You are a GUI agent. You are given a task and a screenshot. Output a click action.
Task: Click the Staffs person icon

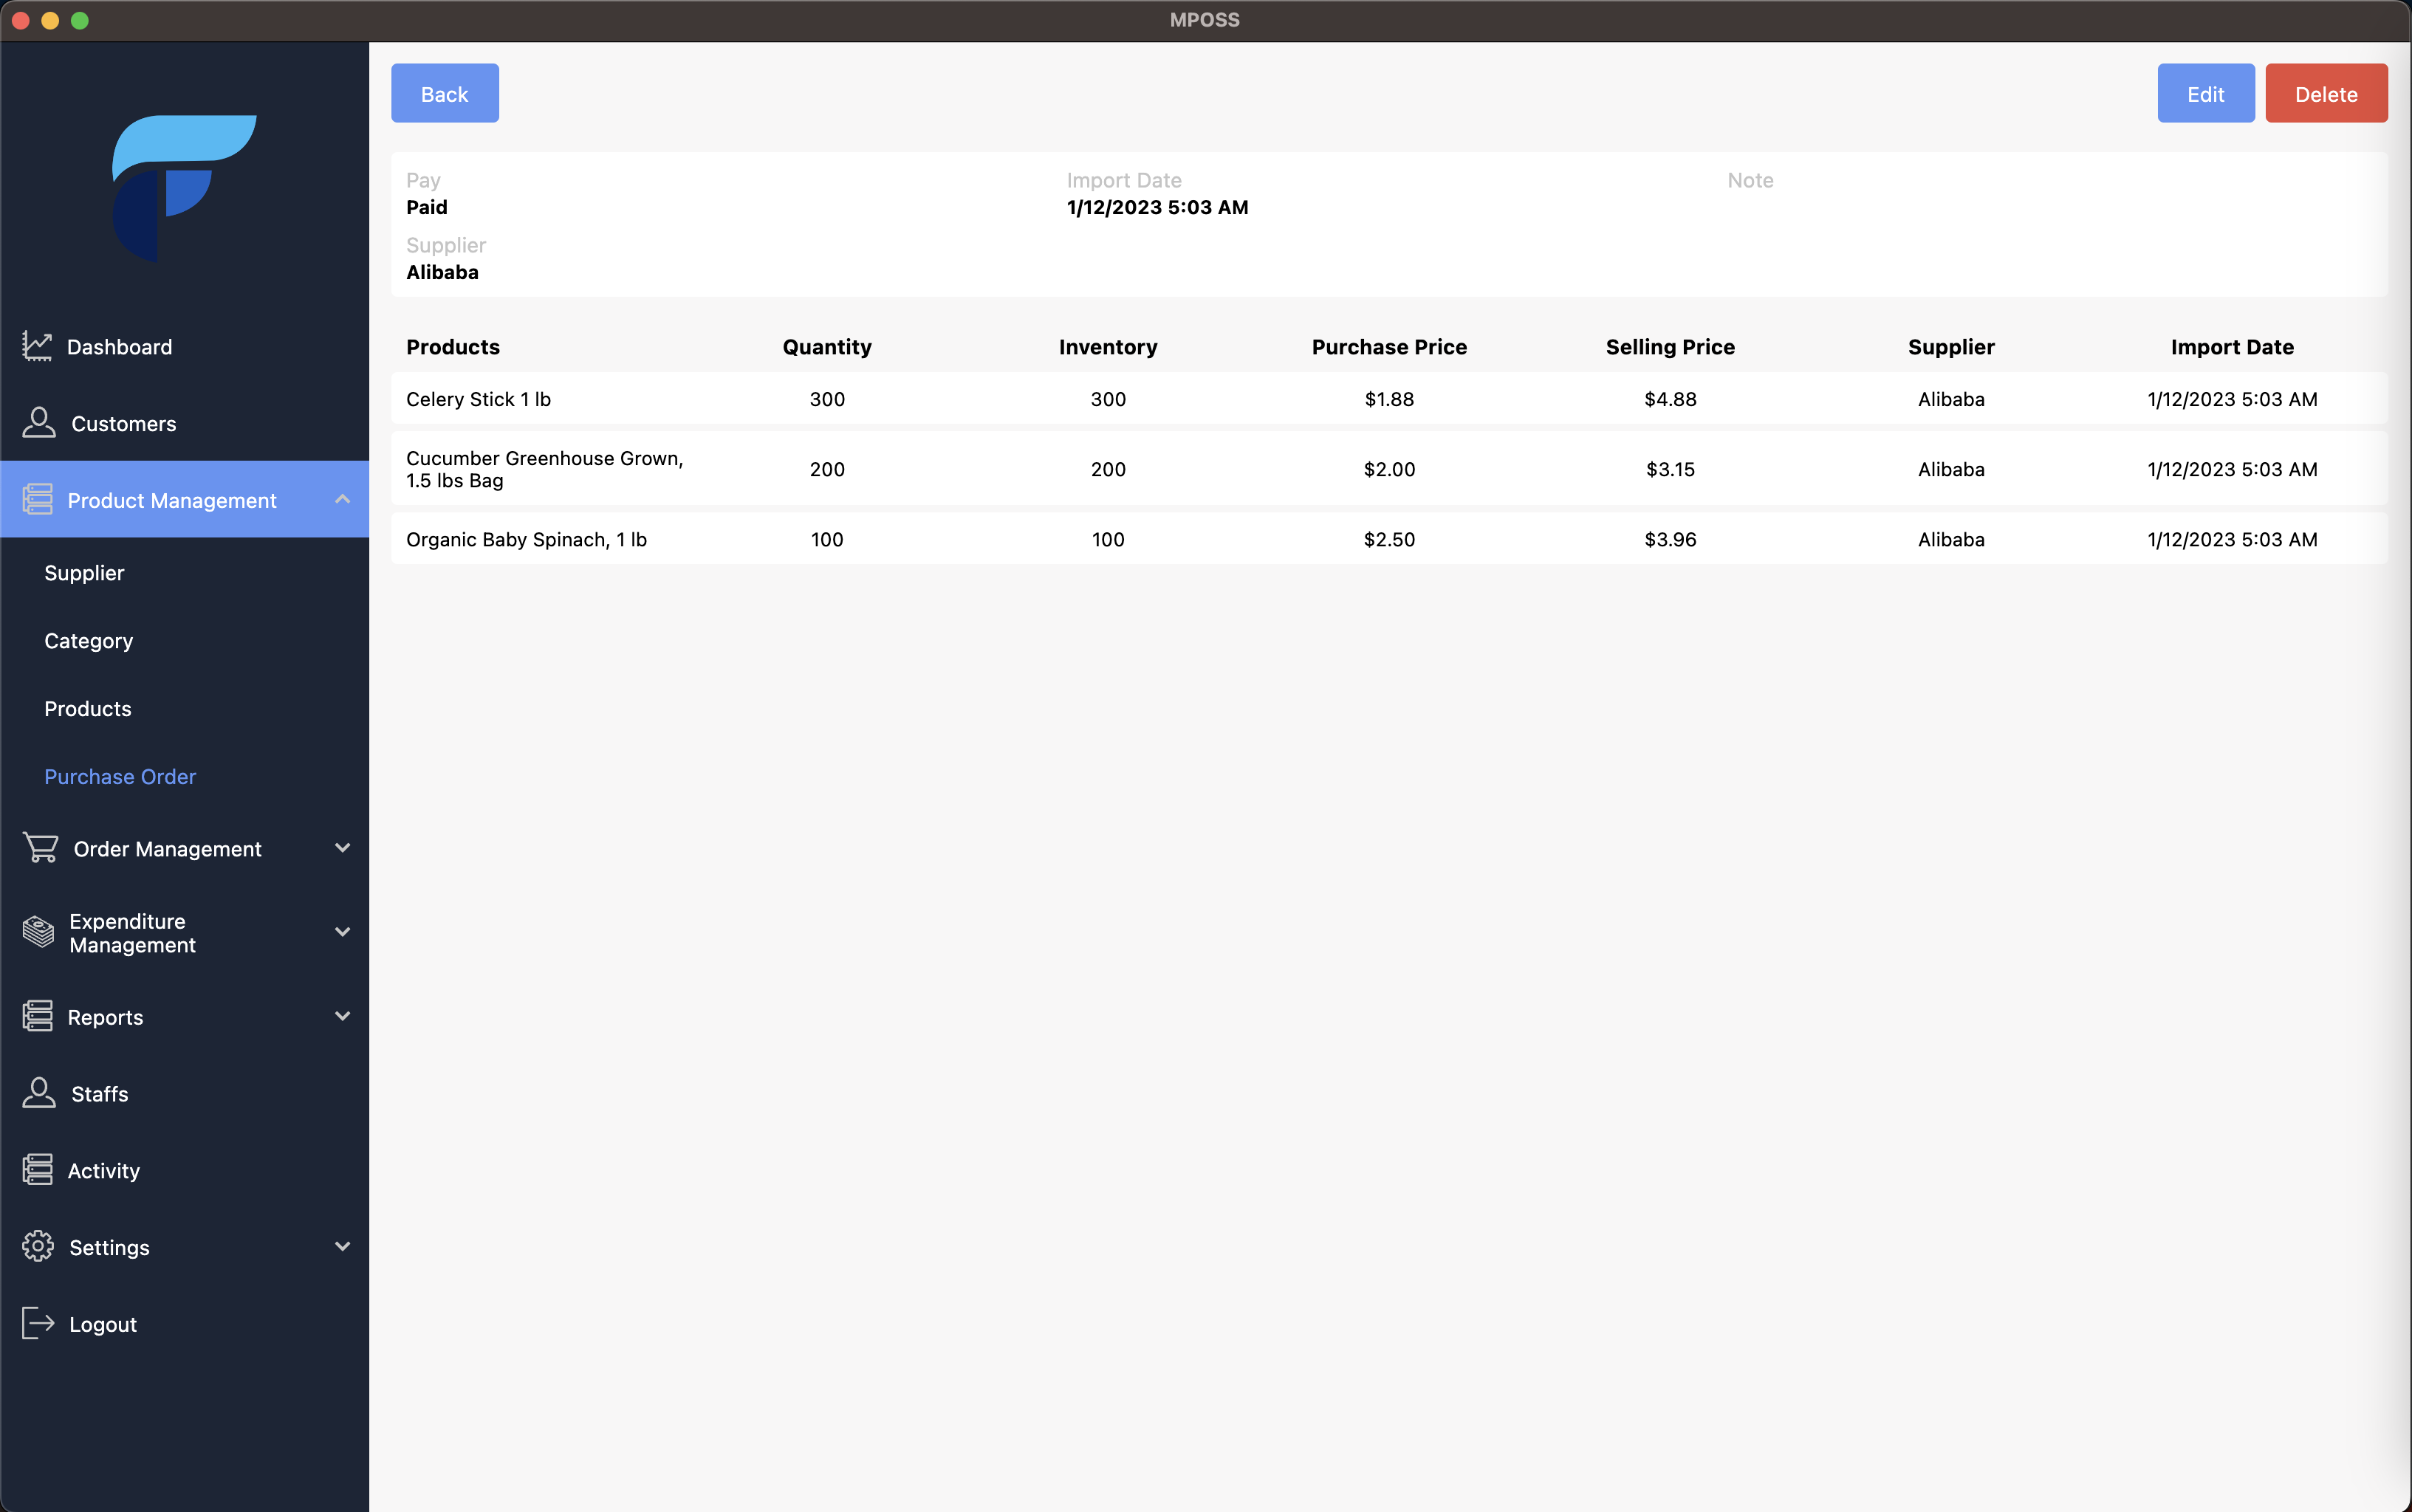coord(39,1093)
